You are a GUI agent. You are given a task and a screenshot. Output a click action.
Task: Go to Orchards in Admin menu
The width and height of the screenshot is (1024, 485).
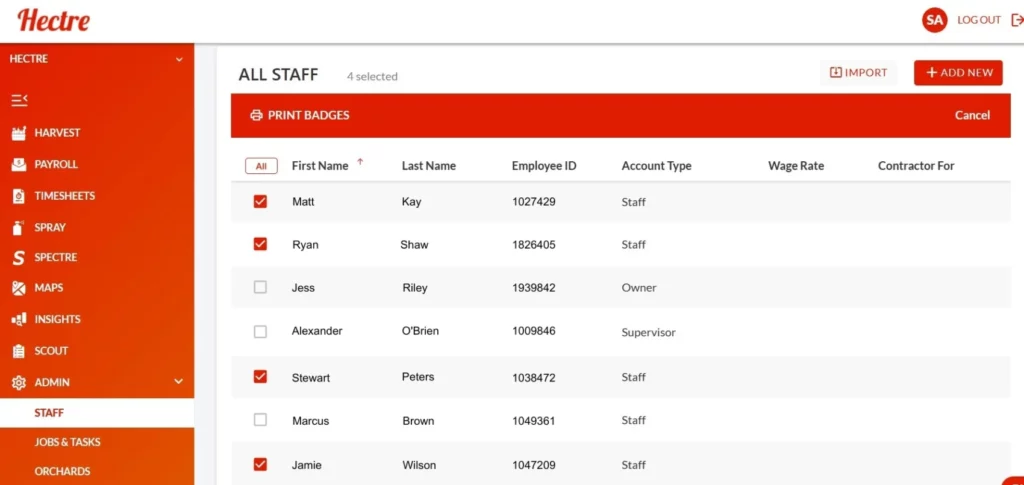pyautogui.click(x=62, y=471)
